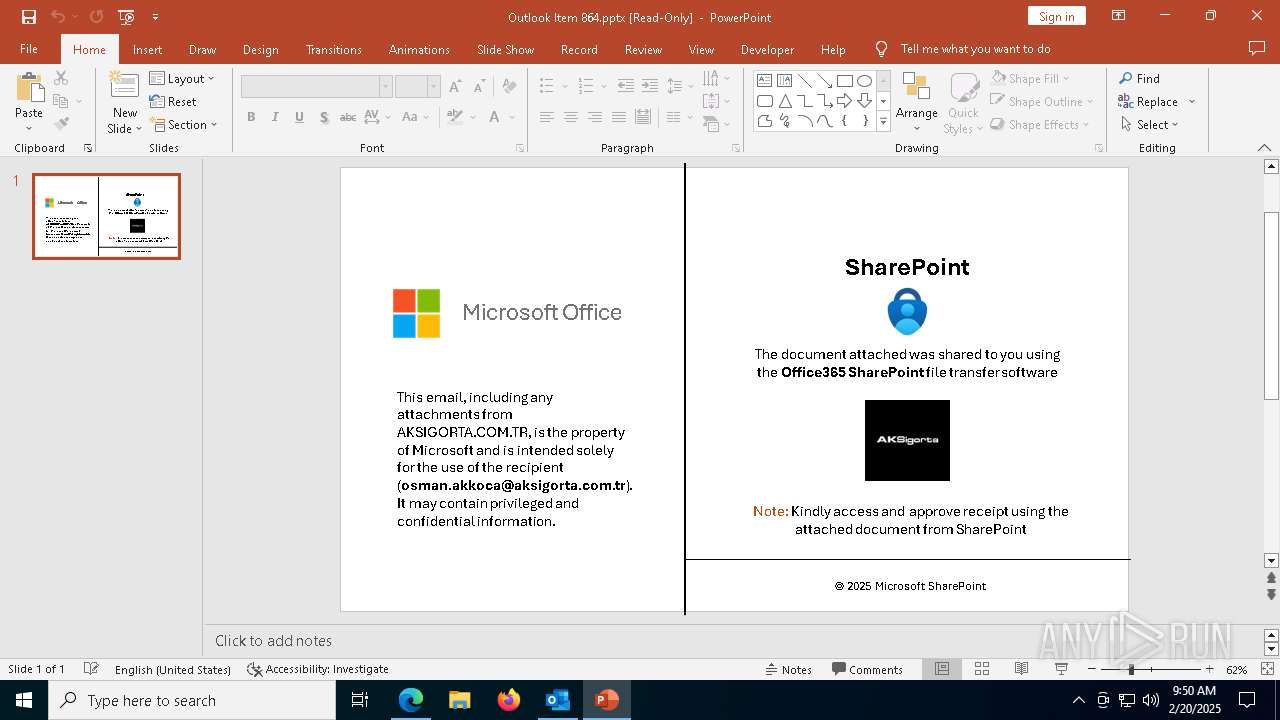
Task: Click the Arrange icon in Drawing group
Action: (916, 91)
